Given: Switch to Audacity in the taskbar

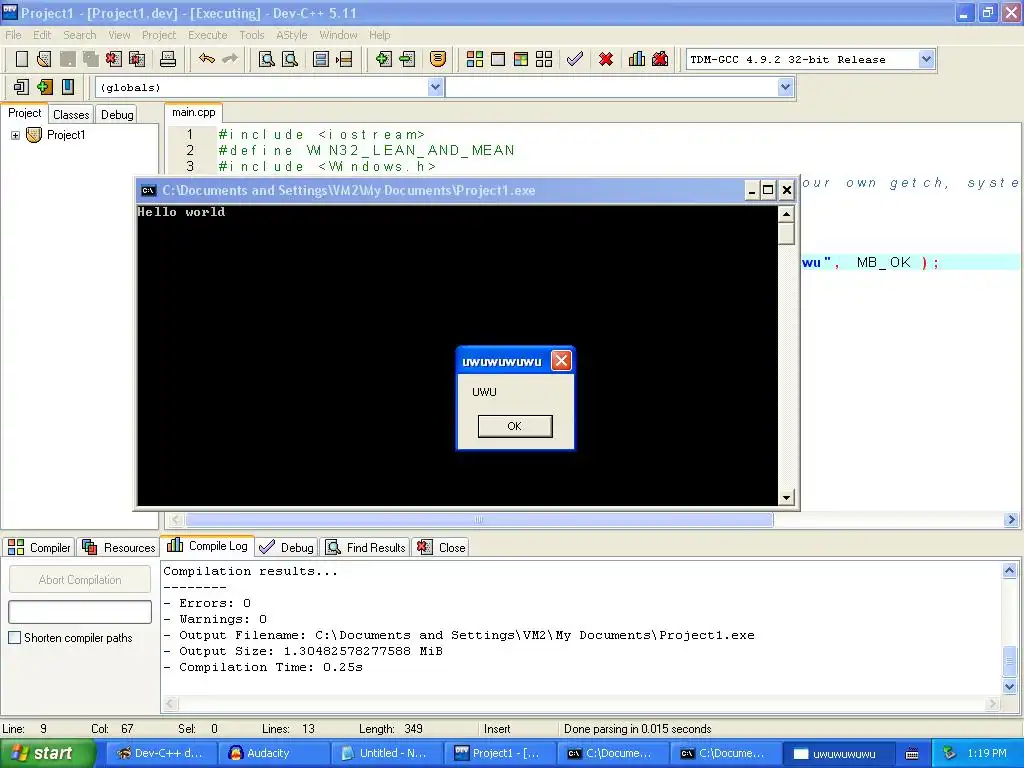Looking at the screenshot, I should click(x=273, y=754).
